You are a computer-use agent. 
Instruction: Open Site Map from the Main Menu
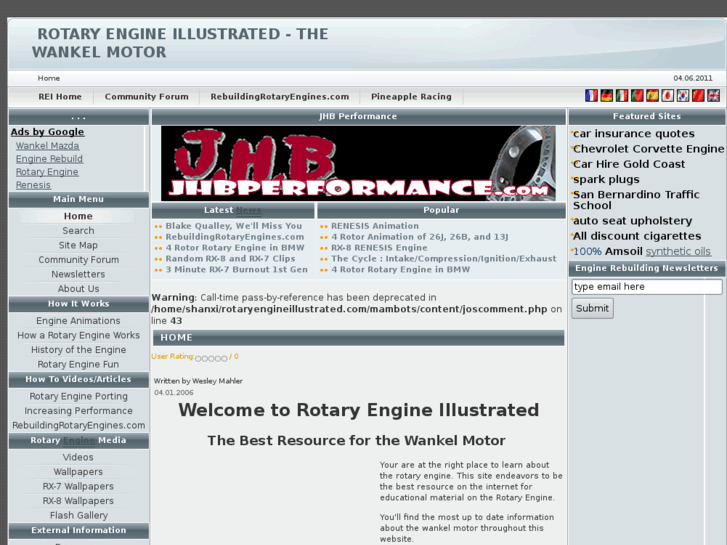coord(78,245)
